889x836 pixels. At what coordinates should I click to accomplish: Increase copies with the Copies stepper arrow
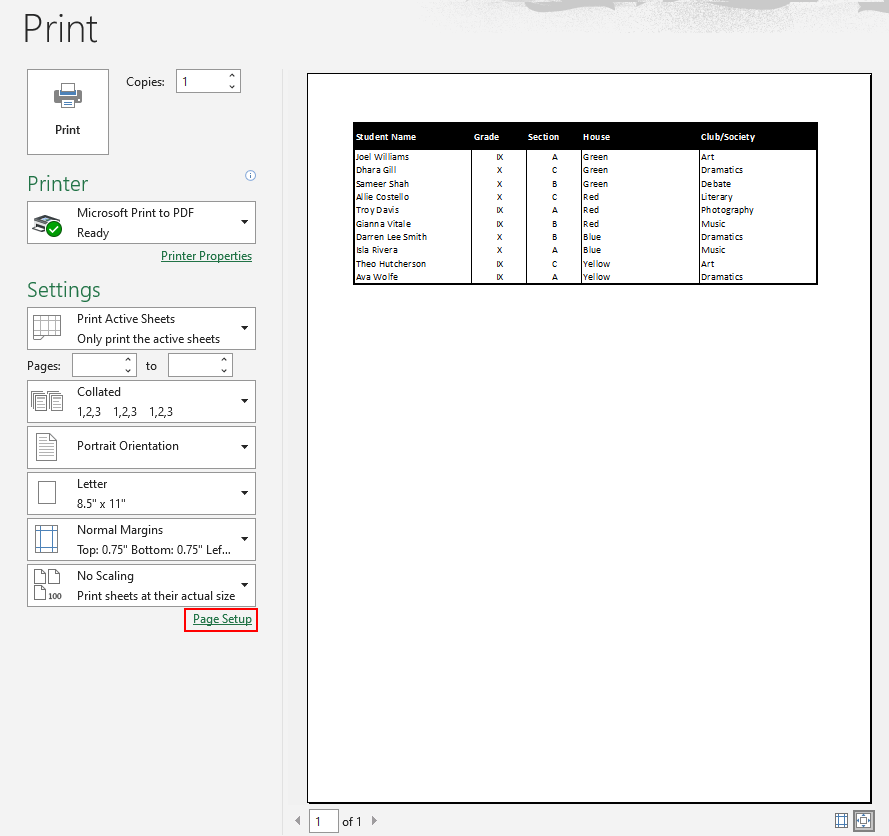pos(230,75)
